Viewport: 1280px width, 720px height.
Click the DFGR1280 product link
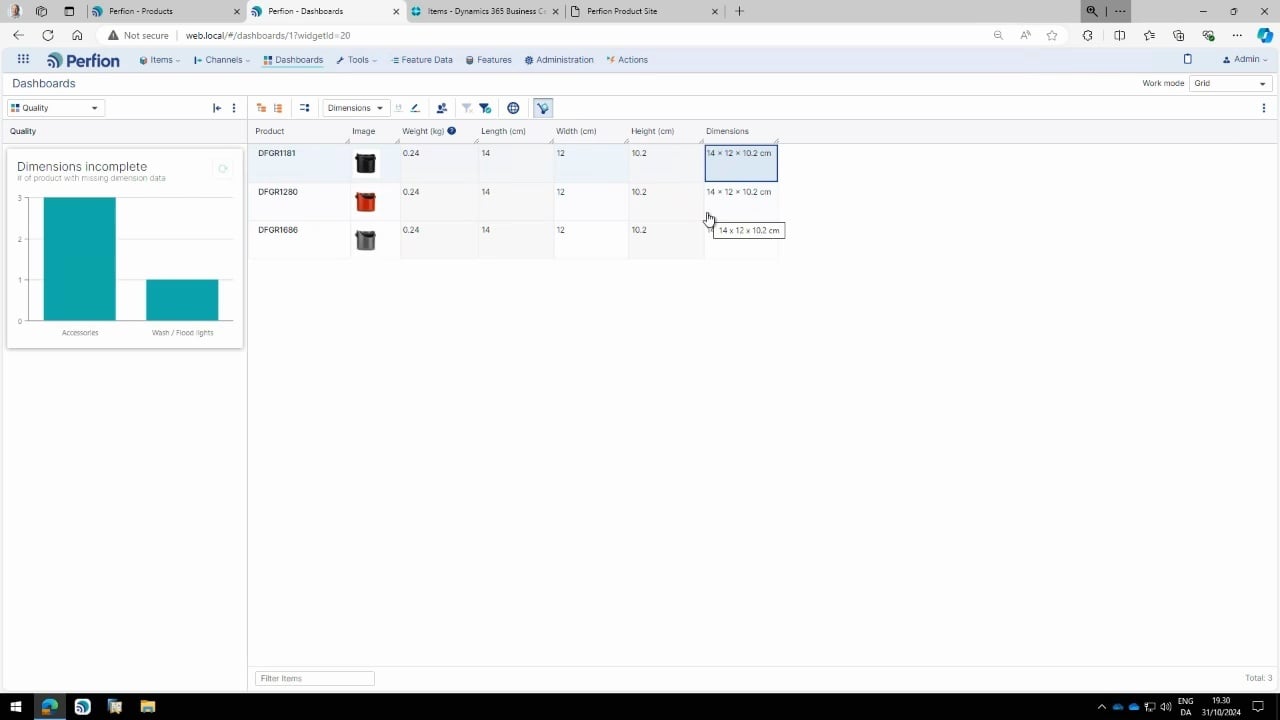277,191
